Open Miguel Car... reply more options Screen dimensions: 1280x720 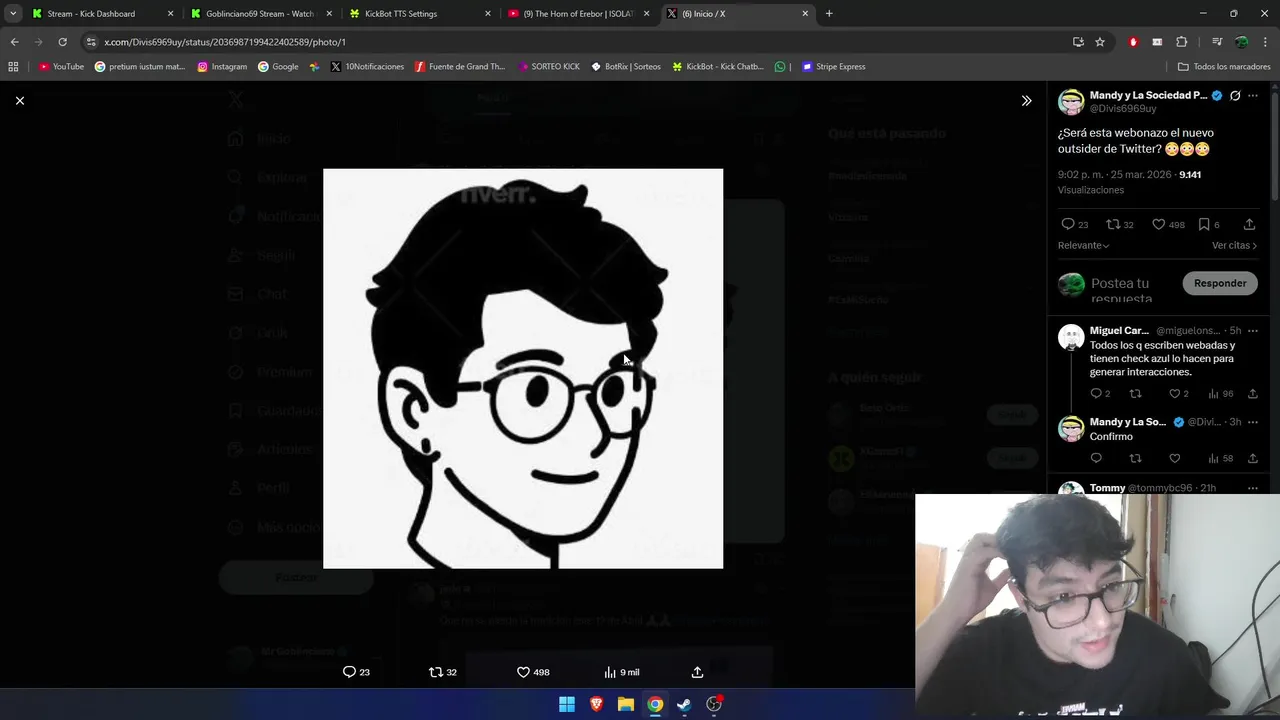click(x=1253, y=331)
